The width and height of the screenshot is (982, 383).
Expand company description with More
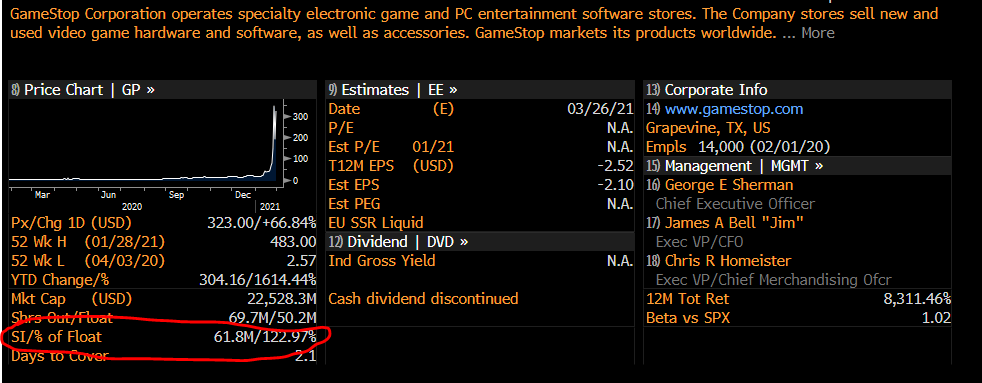click(x=818, y=33)
